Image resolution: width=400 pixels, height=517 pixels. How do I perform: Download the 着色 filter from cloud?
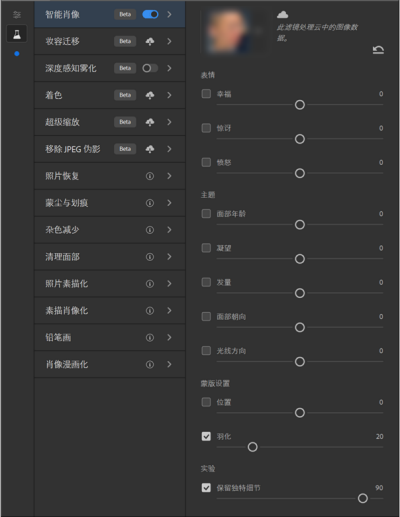[x=150, y=95]
